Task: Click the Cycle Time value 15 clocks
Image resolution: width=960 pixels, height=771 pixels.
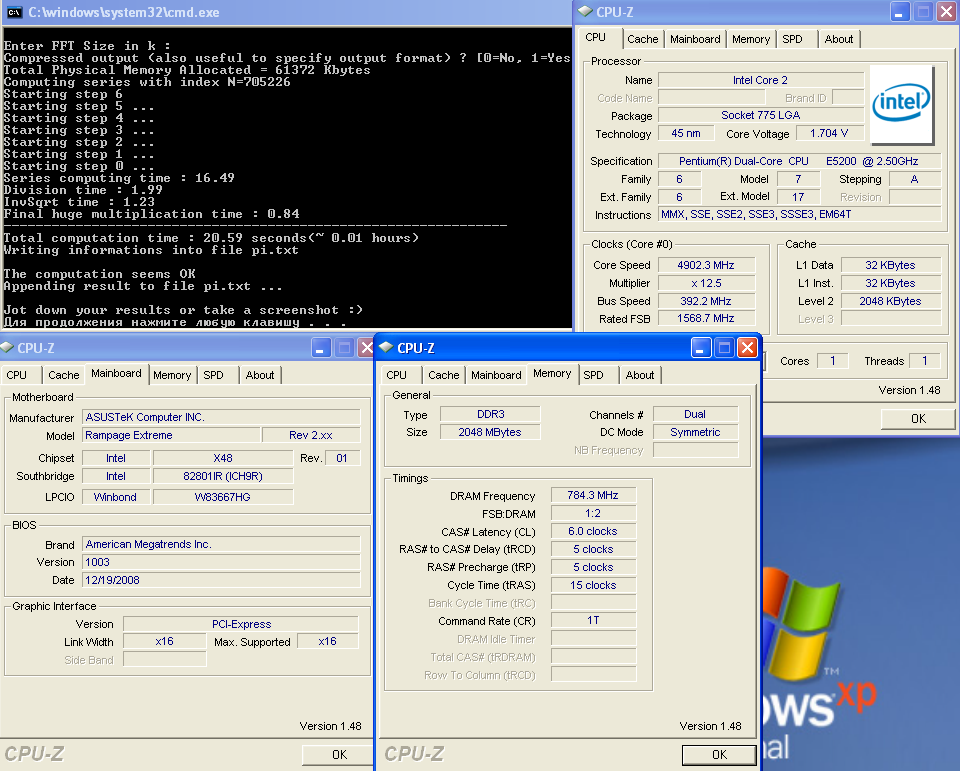Action: point(593,585)
